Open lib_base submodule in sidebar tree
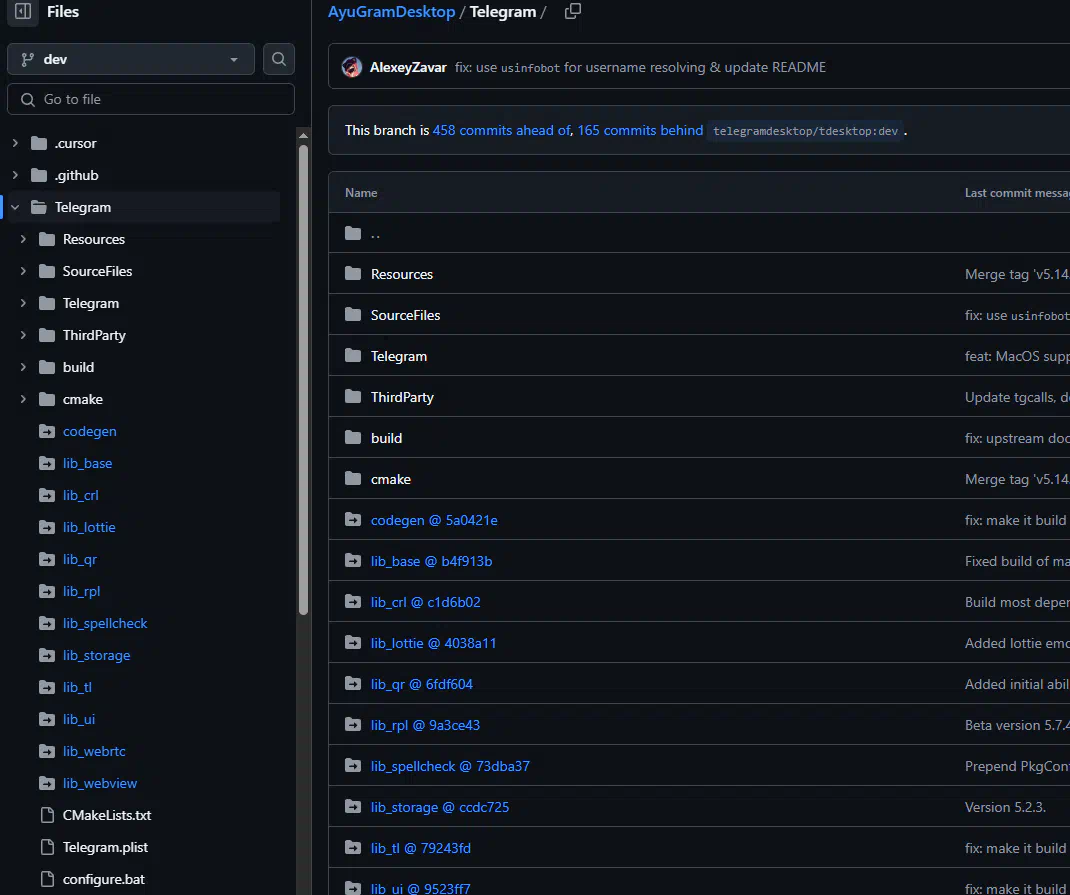 pos(87,463)
